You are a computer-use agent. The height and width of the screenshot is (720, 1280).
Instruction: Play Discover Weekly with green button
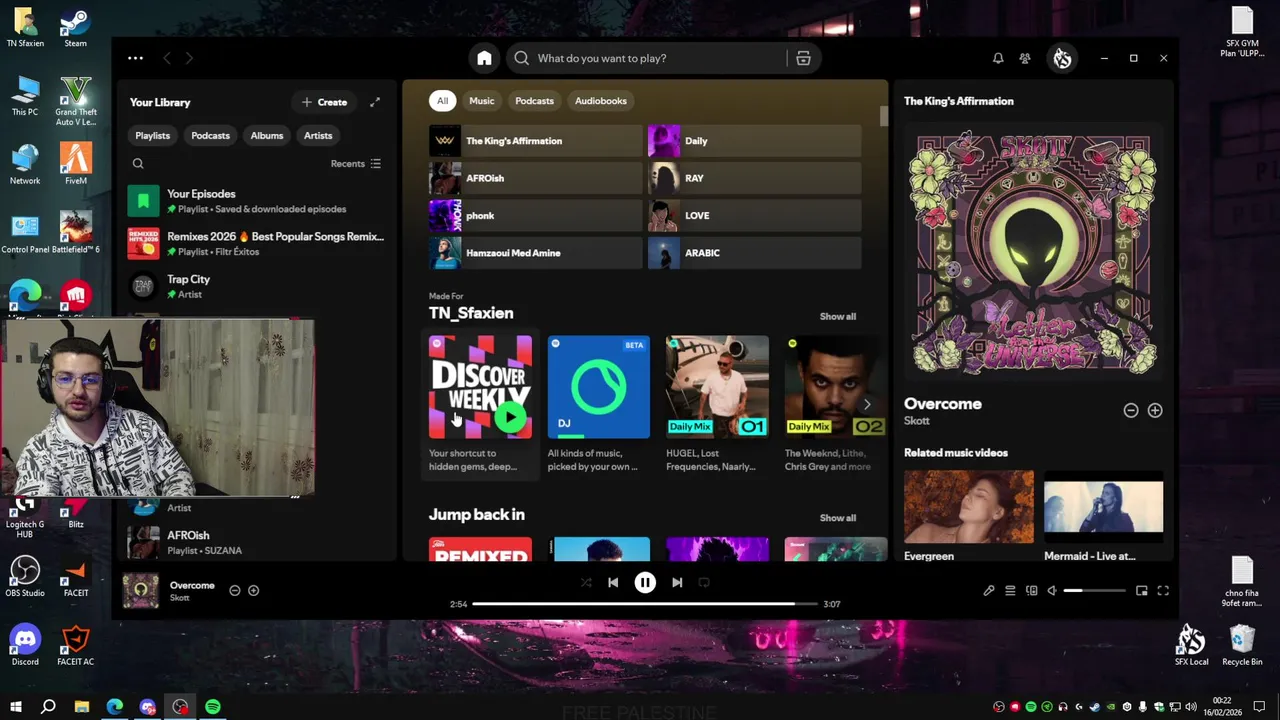coord(511,417)
